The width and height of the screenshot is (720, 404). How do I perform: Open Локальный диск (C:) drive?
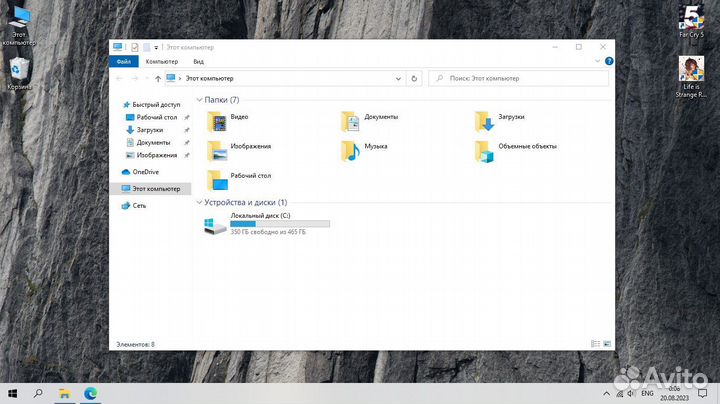click(x=216, y=226)
